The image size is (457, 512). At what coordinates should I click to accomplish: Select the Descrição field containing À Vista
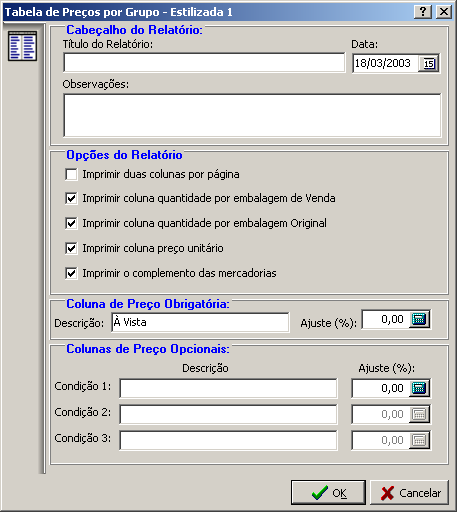click(200, 322)
